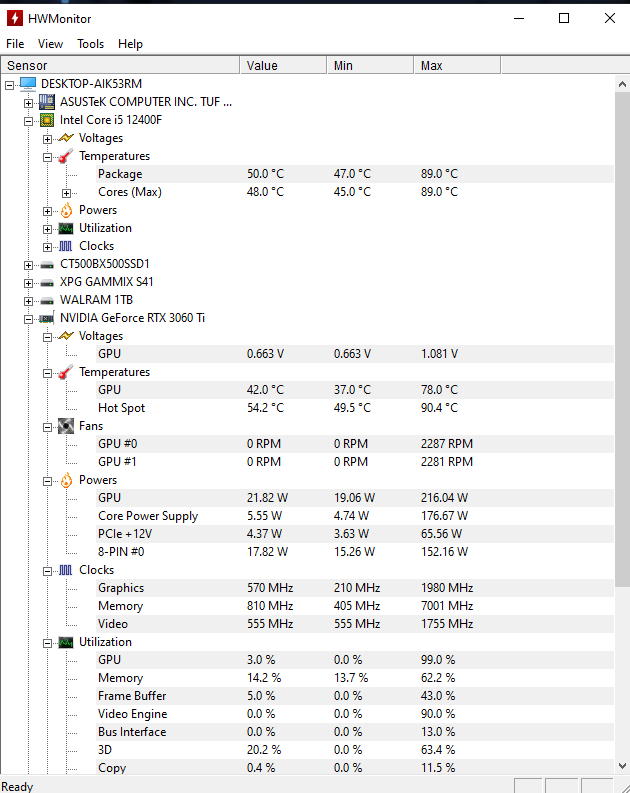
Task: Click the WALRAM 1TB drive icon
Action: click(47, 301)
